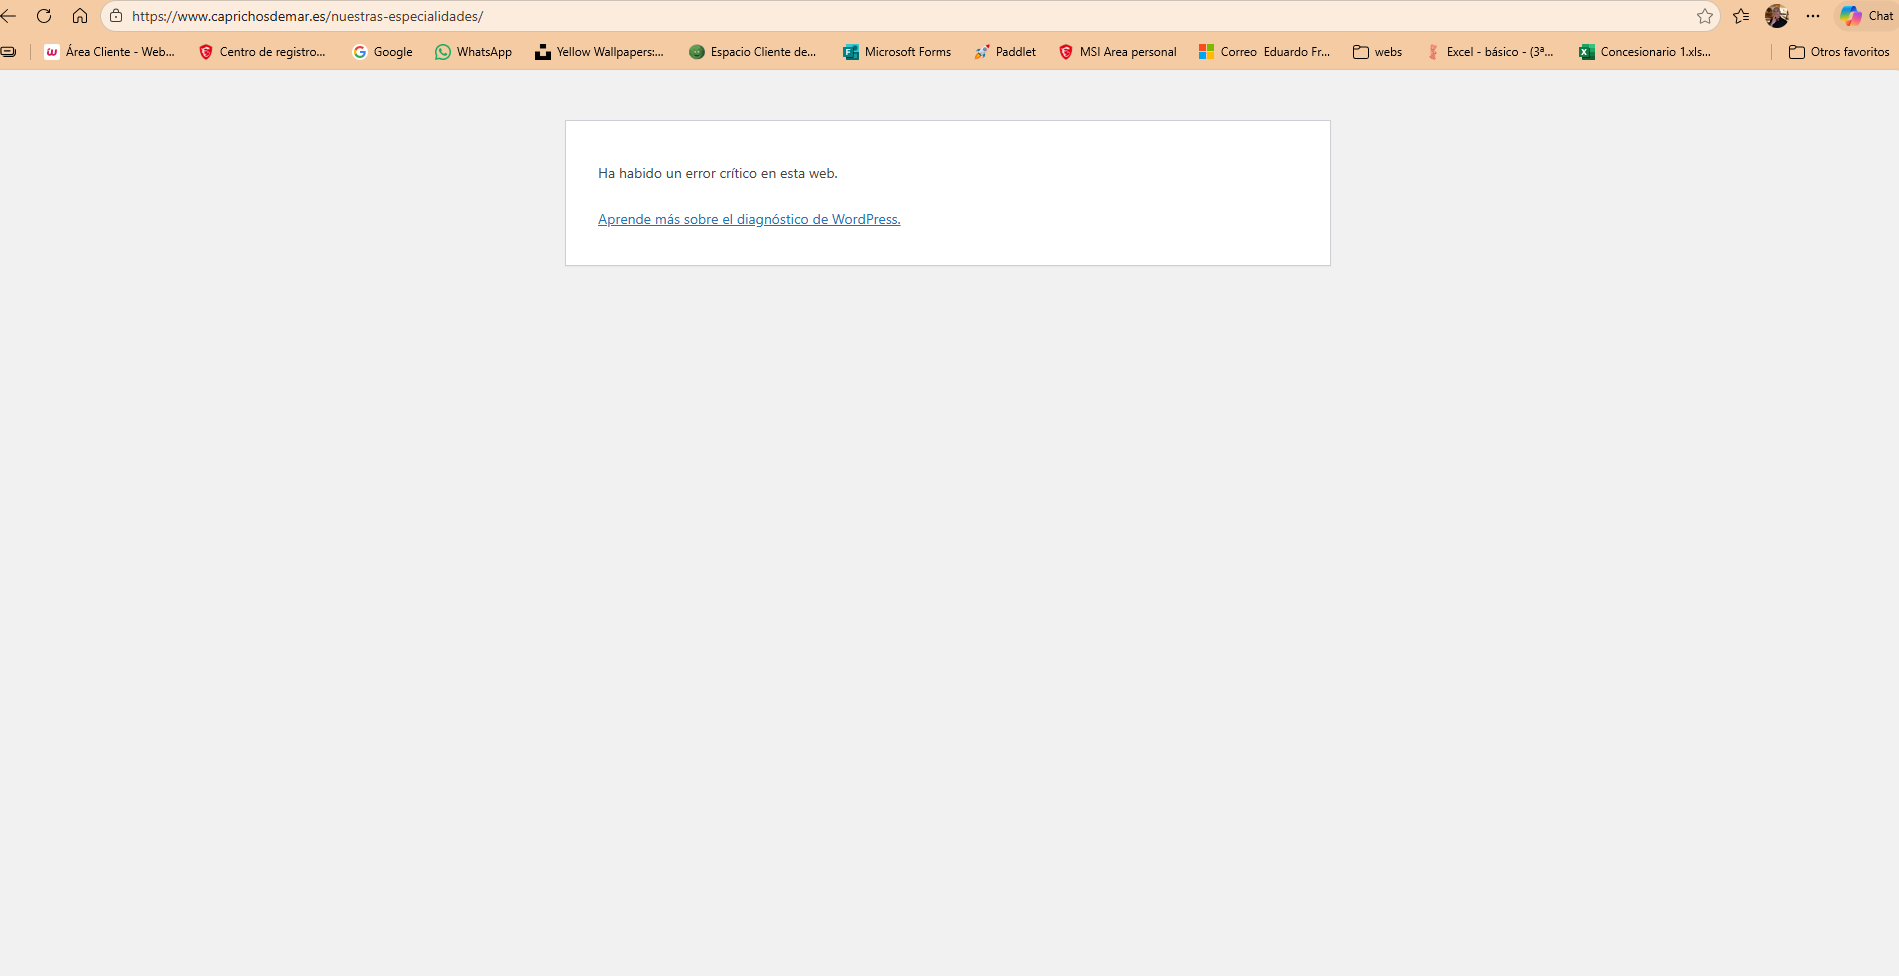Follow the WordPress diagnostics link
Image resolution: width=1899 pixels, height=976 pixels.
[749, 220]
